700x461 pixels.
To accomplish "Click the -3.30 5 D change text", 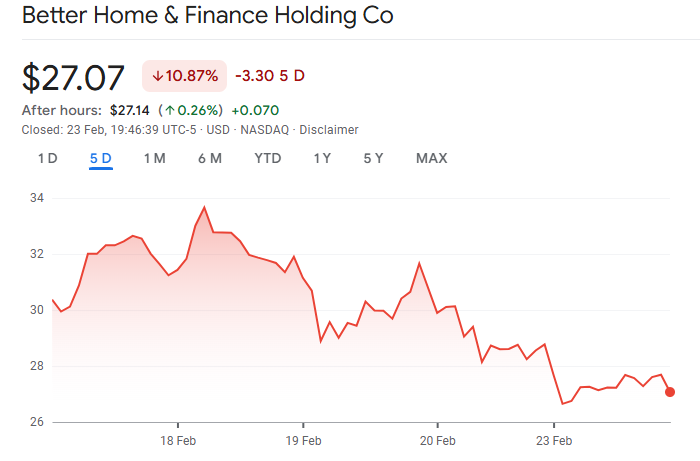I will pyautogui.click(x=269, y=76).
